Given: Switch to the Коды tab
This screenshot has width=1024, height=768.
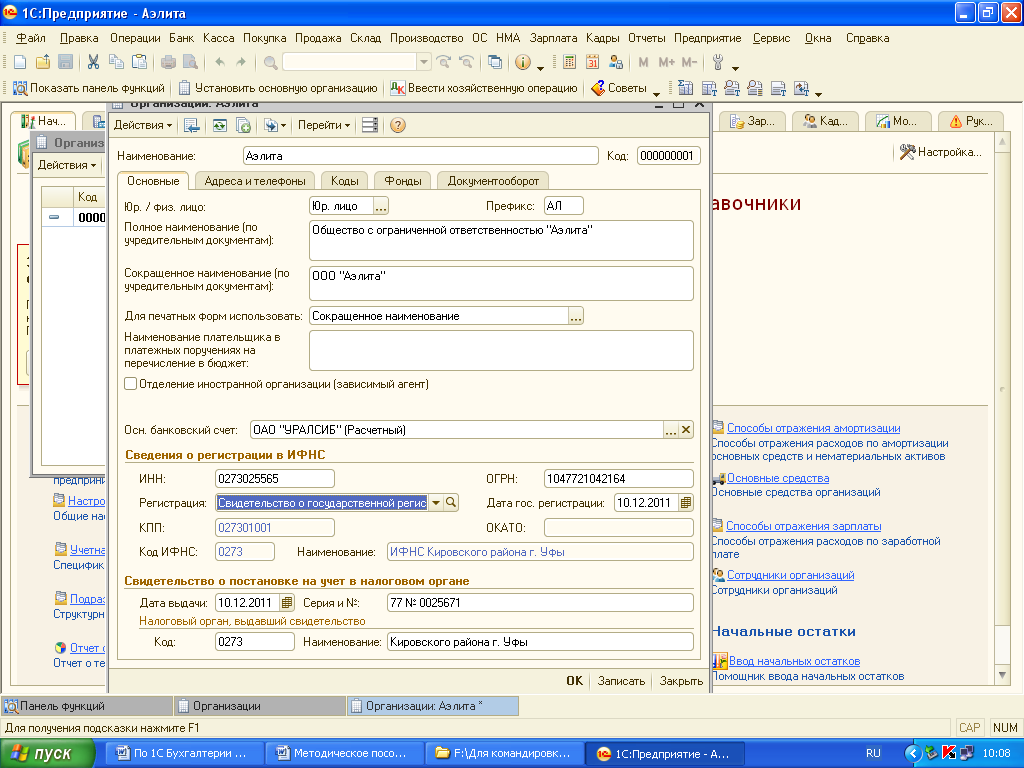Looking at the screenshot, I should coord(344,181).
